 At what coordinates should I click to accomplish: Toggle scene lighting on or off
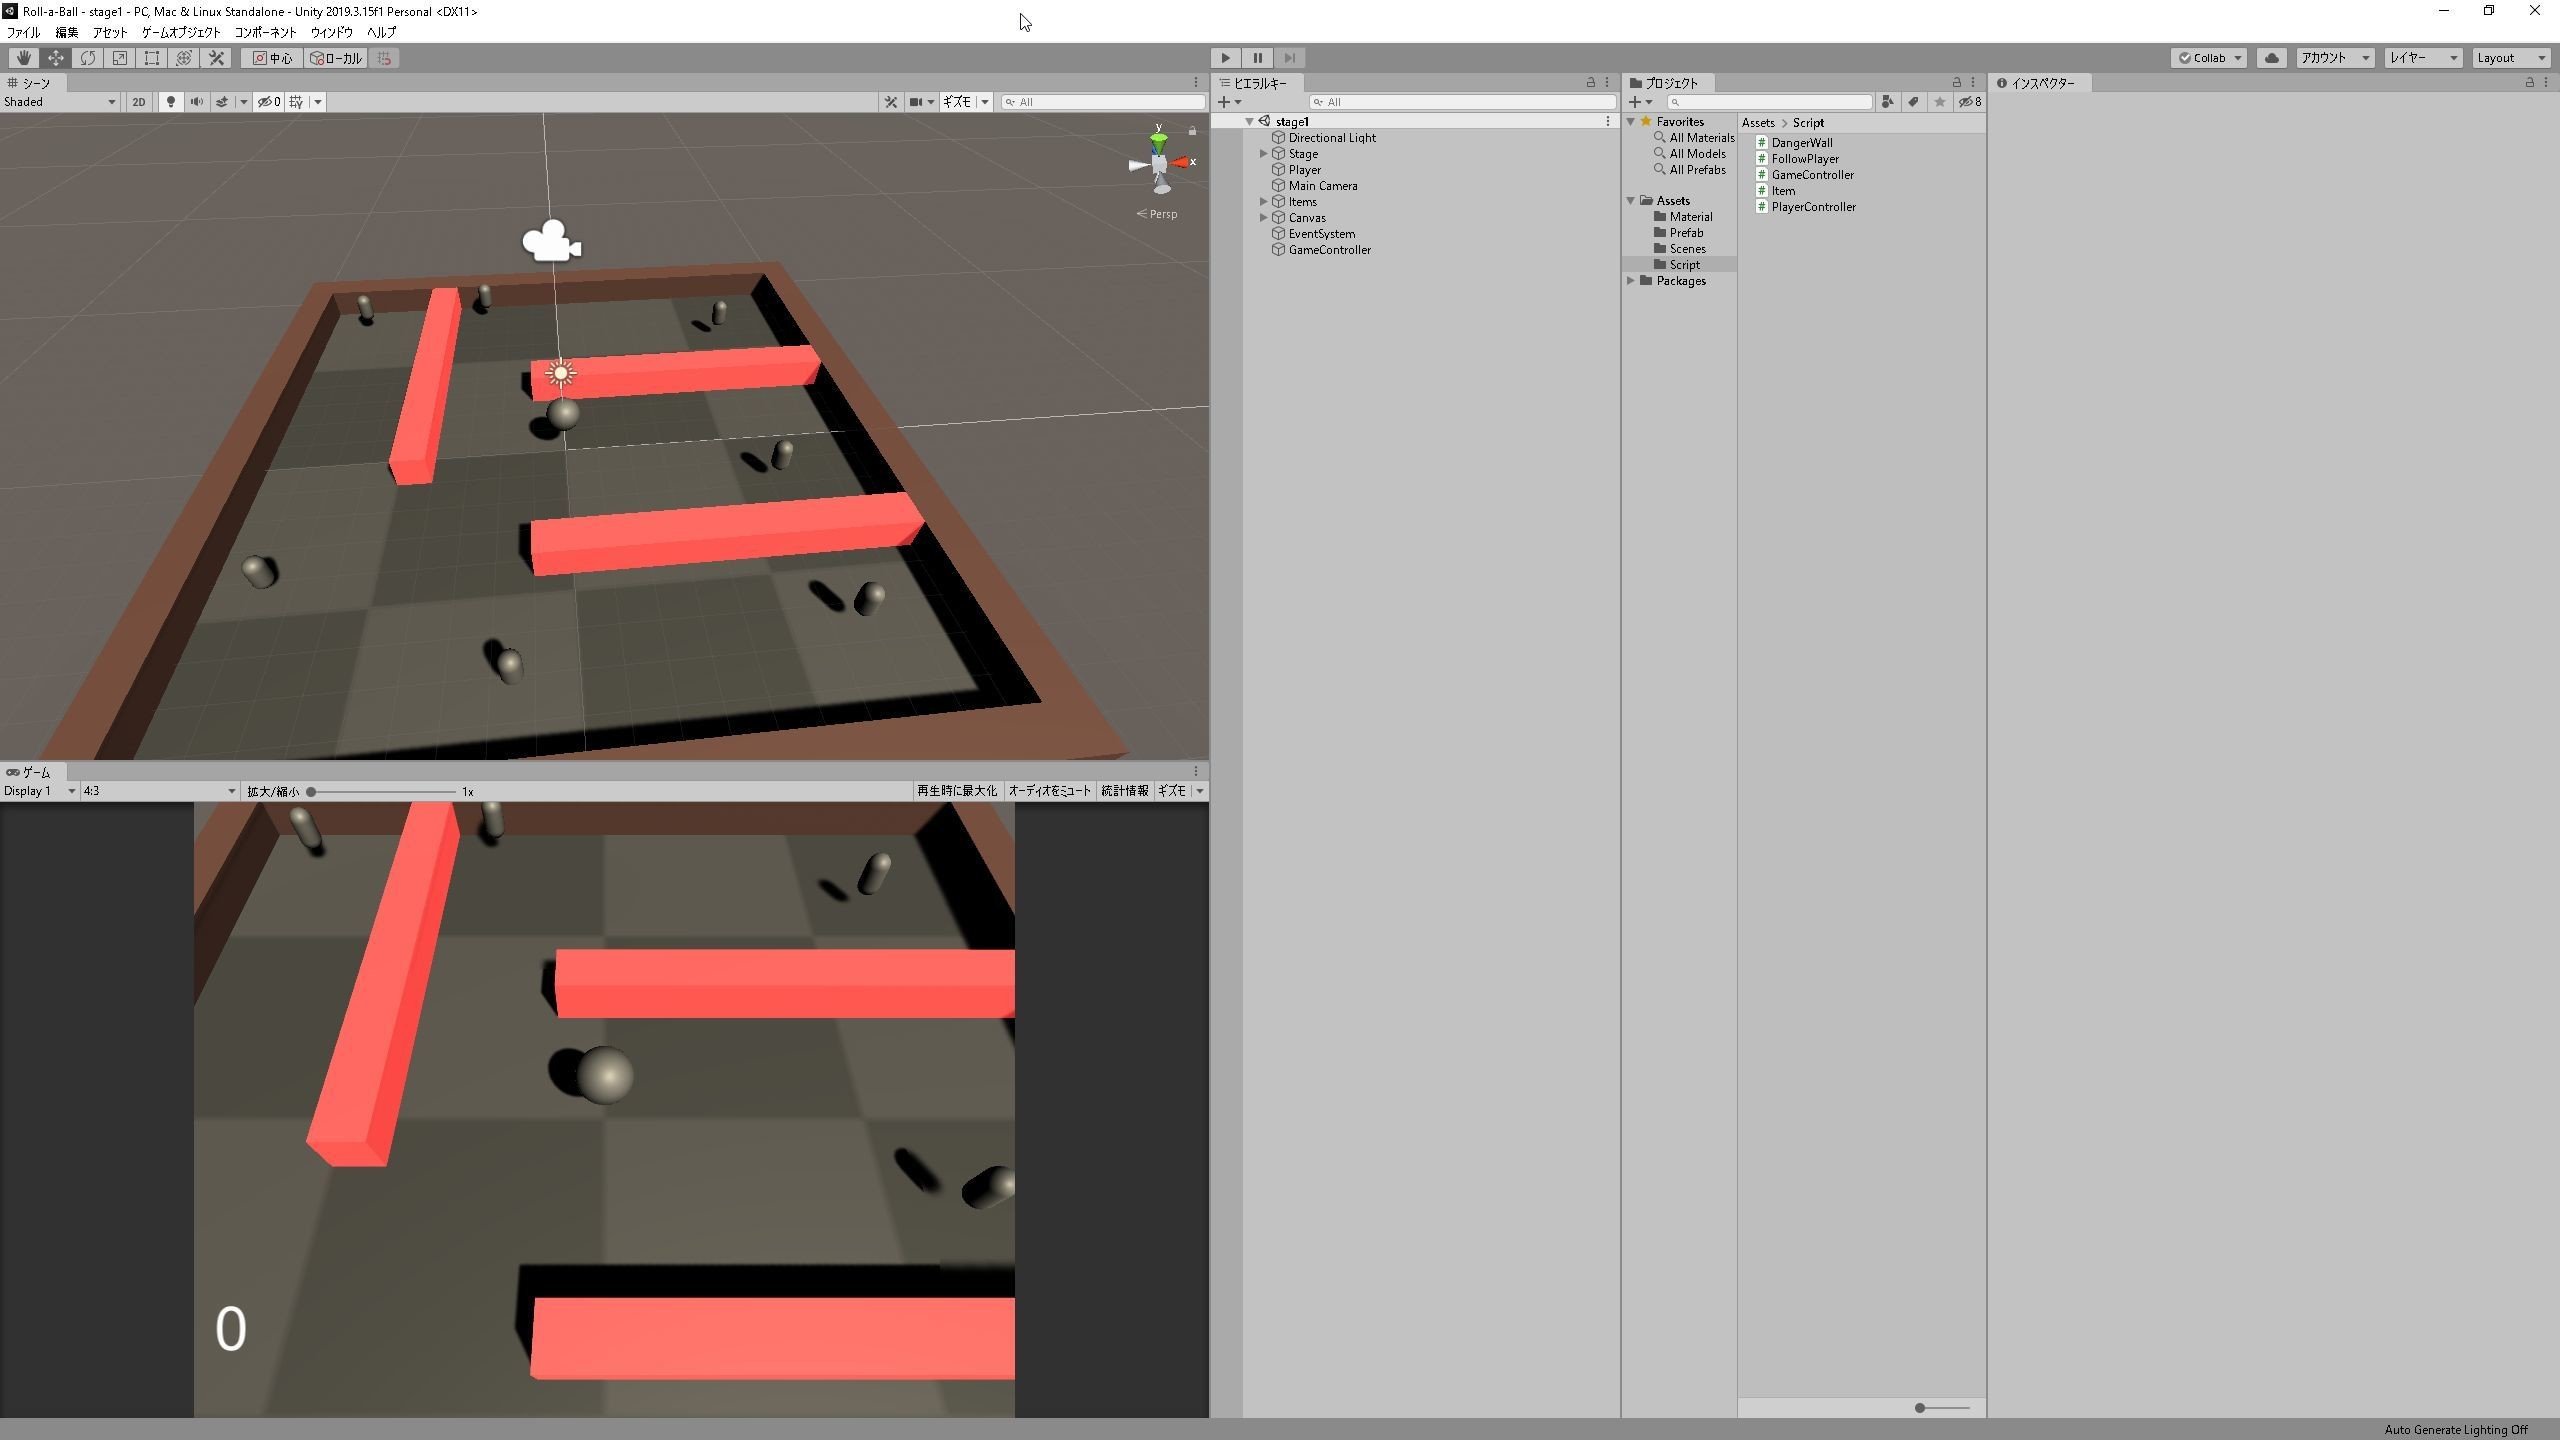(171, 102)
